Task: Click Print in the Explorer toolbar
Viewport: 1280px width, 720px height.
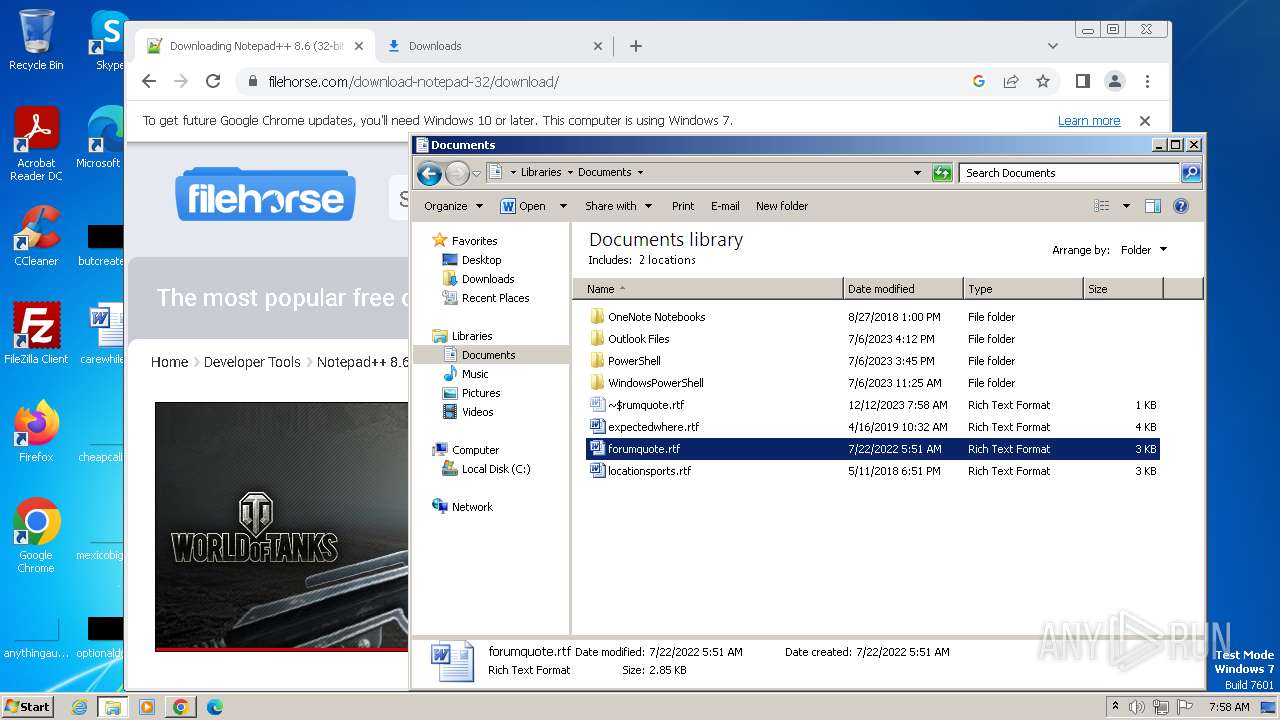Action: 683,206
